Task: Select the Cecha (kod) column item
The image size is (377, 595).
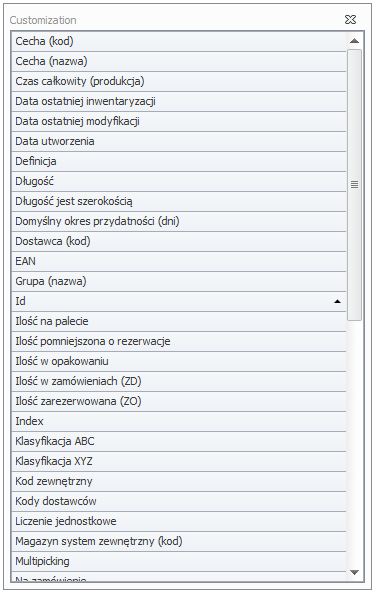Action: point(179,41)
